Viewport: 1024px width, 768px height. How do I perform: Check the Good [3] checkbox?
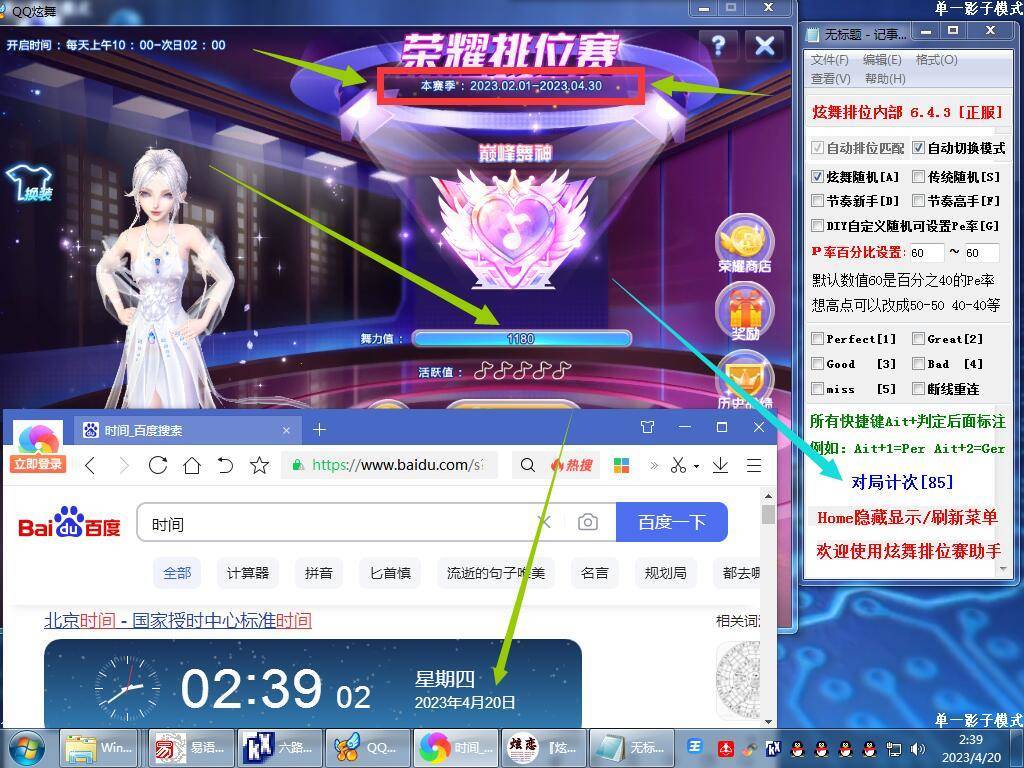pyautogui.click(x=817, y=363)
